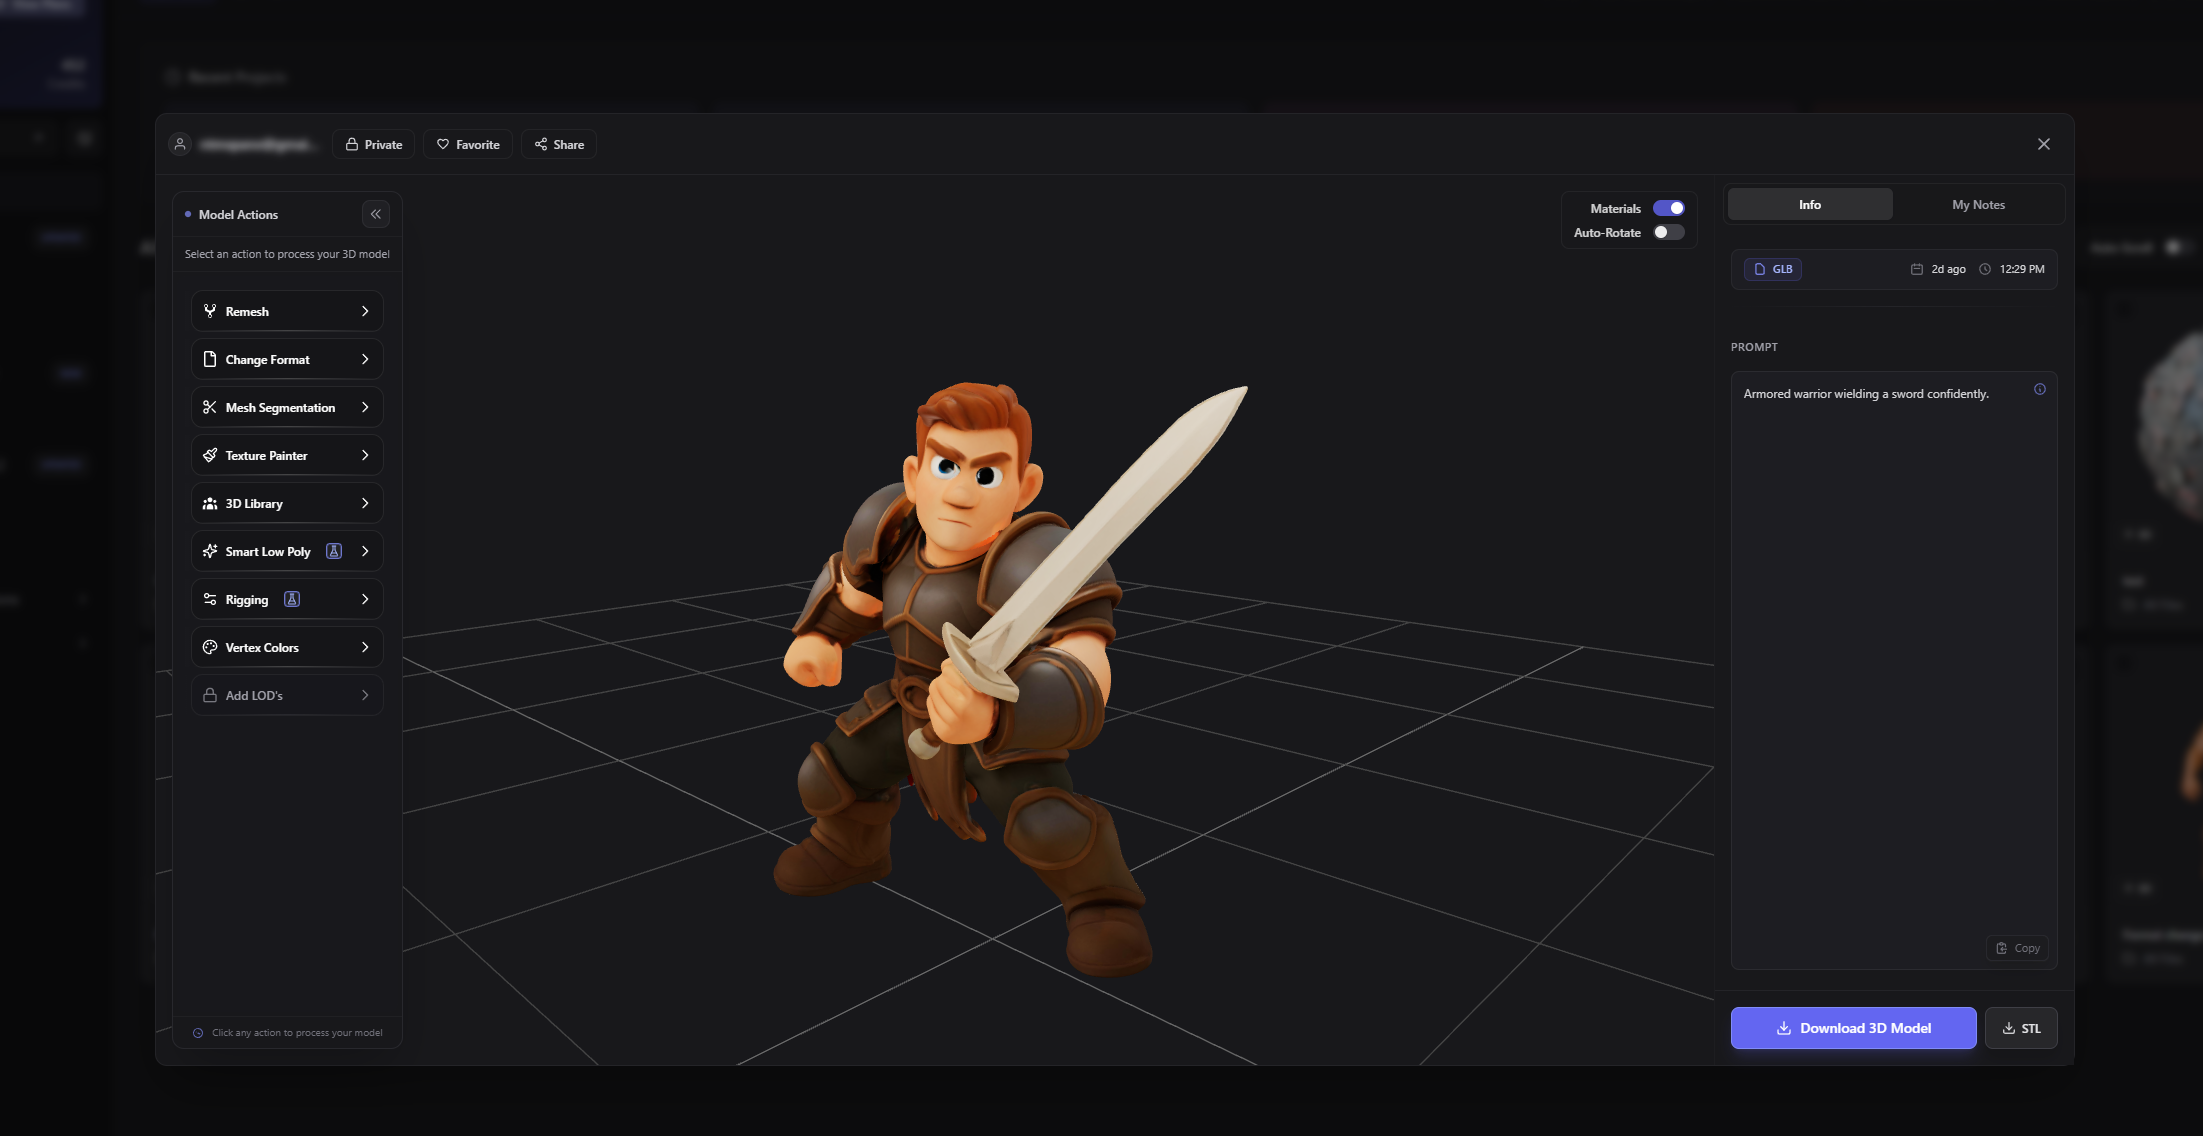Viewport: 2203px width, 1136px height.
Task: Enable Auto-Rotate for the model
Action: click(1666, 232)
